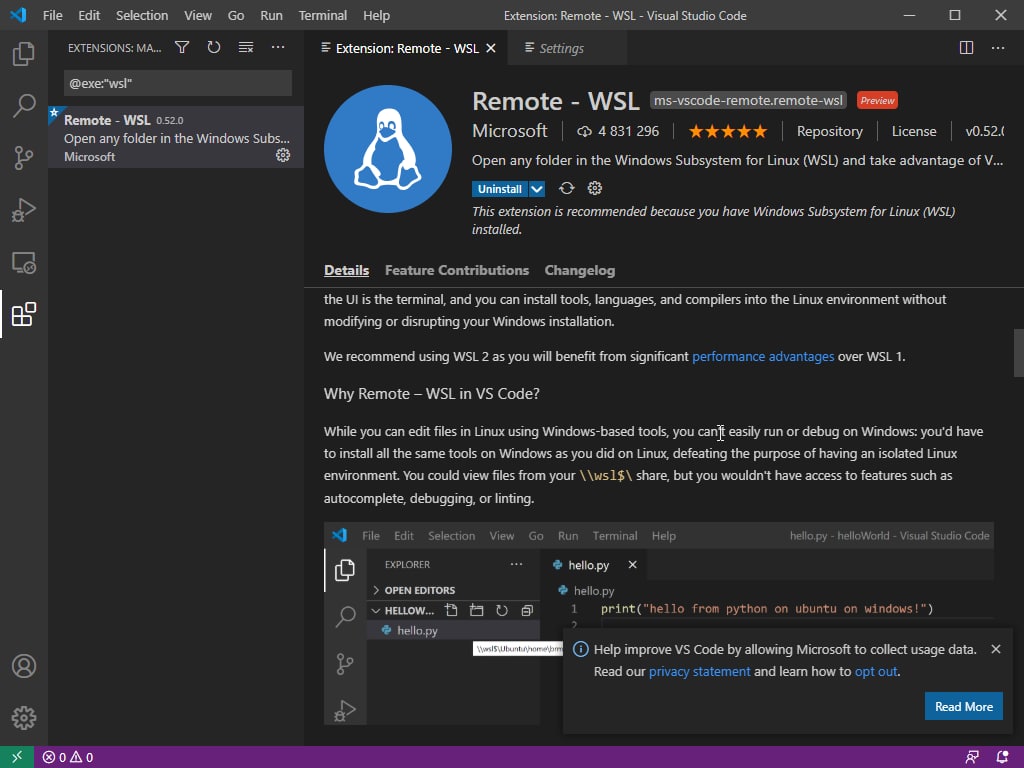Clear extensions search results icon

click(x=246, y=48)
